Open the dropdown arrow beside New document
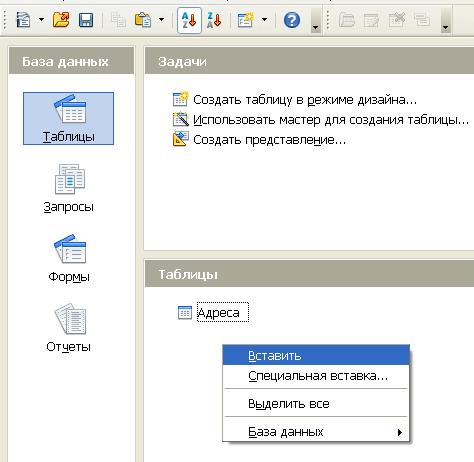Screen dimensions: 474x462 pos(41,20)
